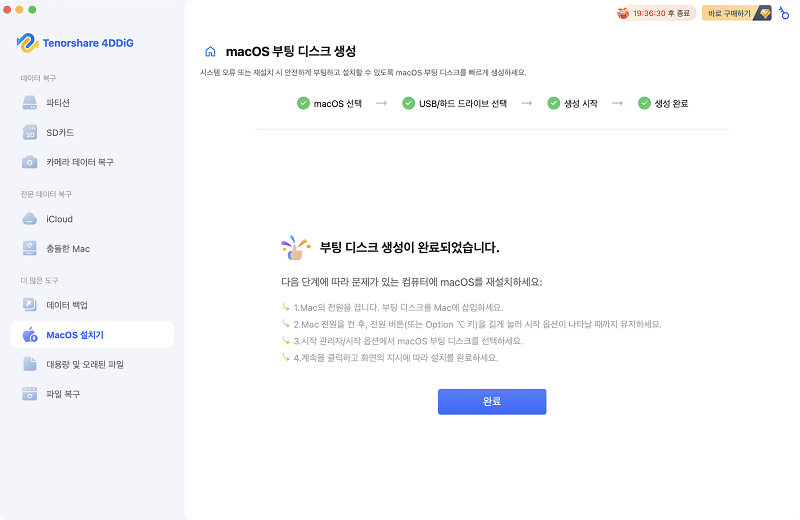Viewport: 800px width, 520px height.
Task: Click the green check beside 생성 완료
Action: click(644, 103)
